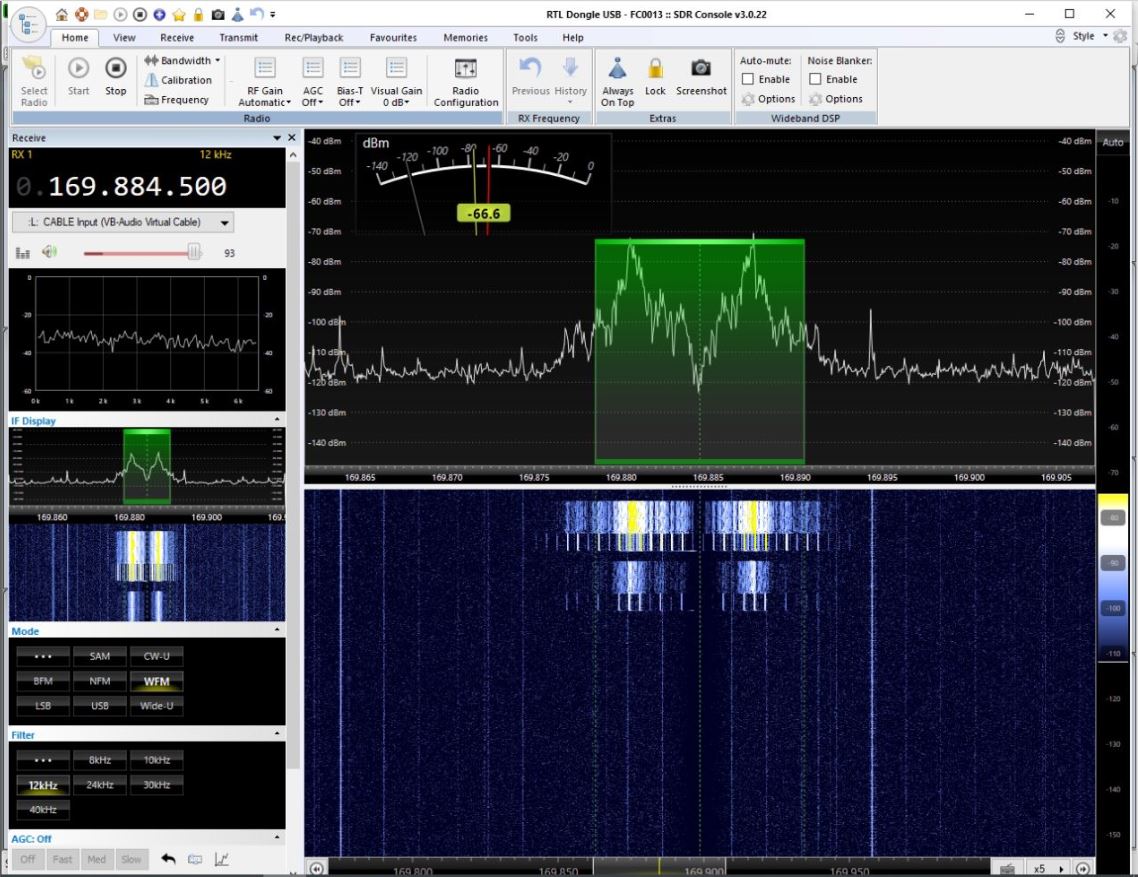
Task: Open Auto-mute Options
Action: [769, 99]
